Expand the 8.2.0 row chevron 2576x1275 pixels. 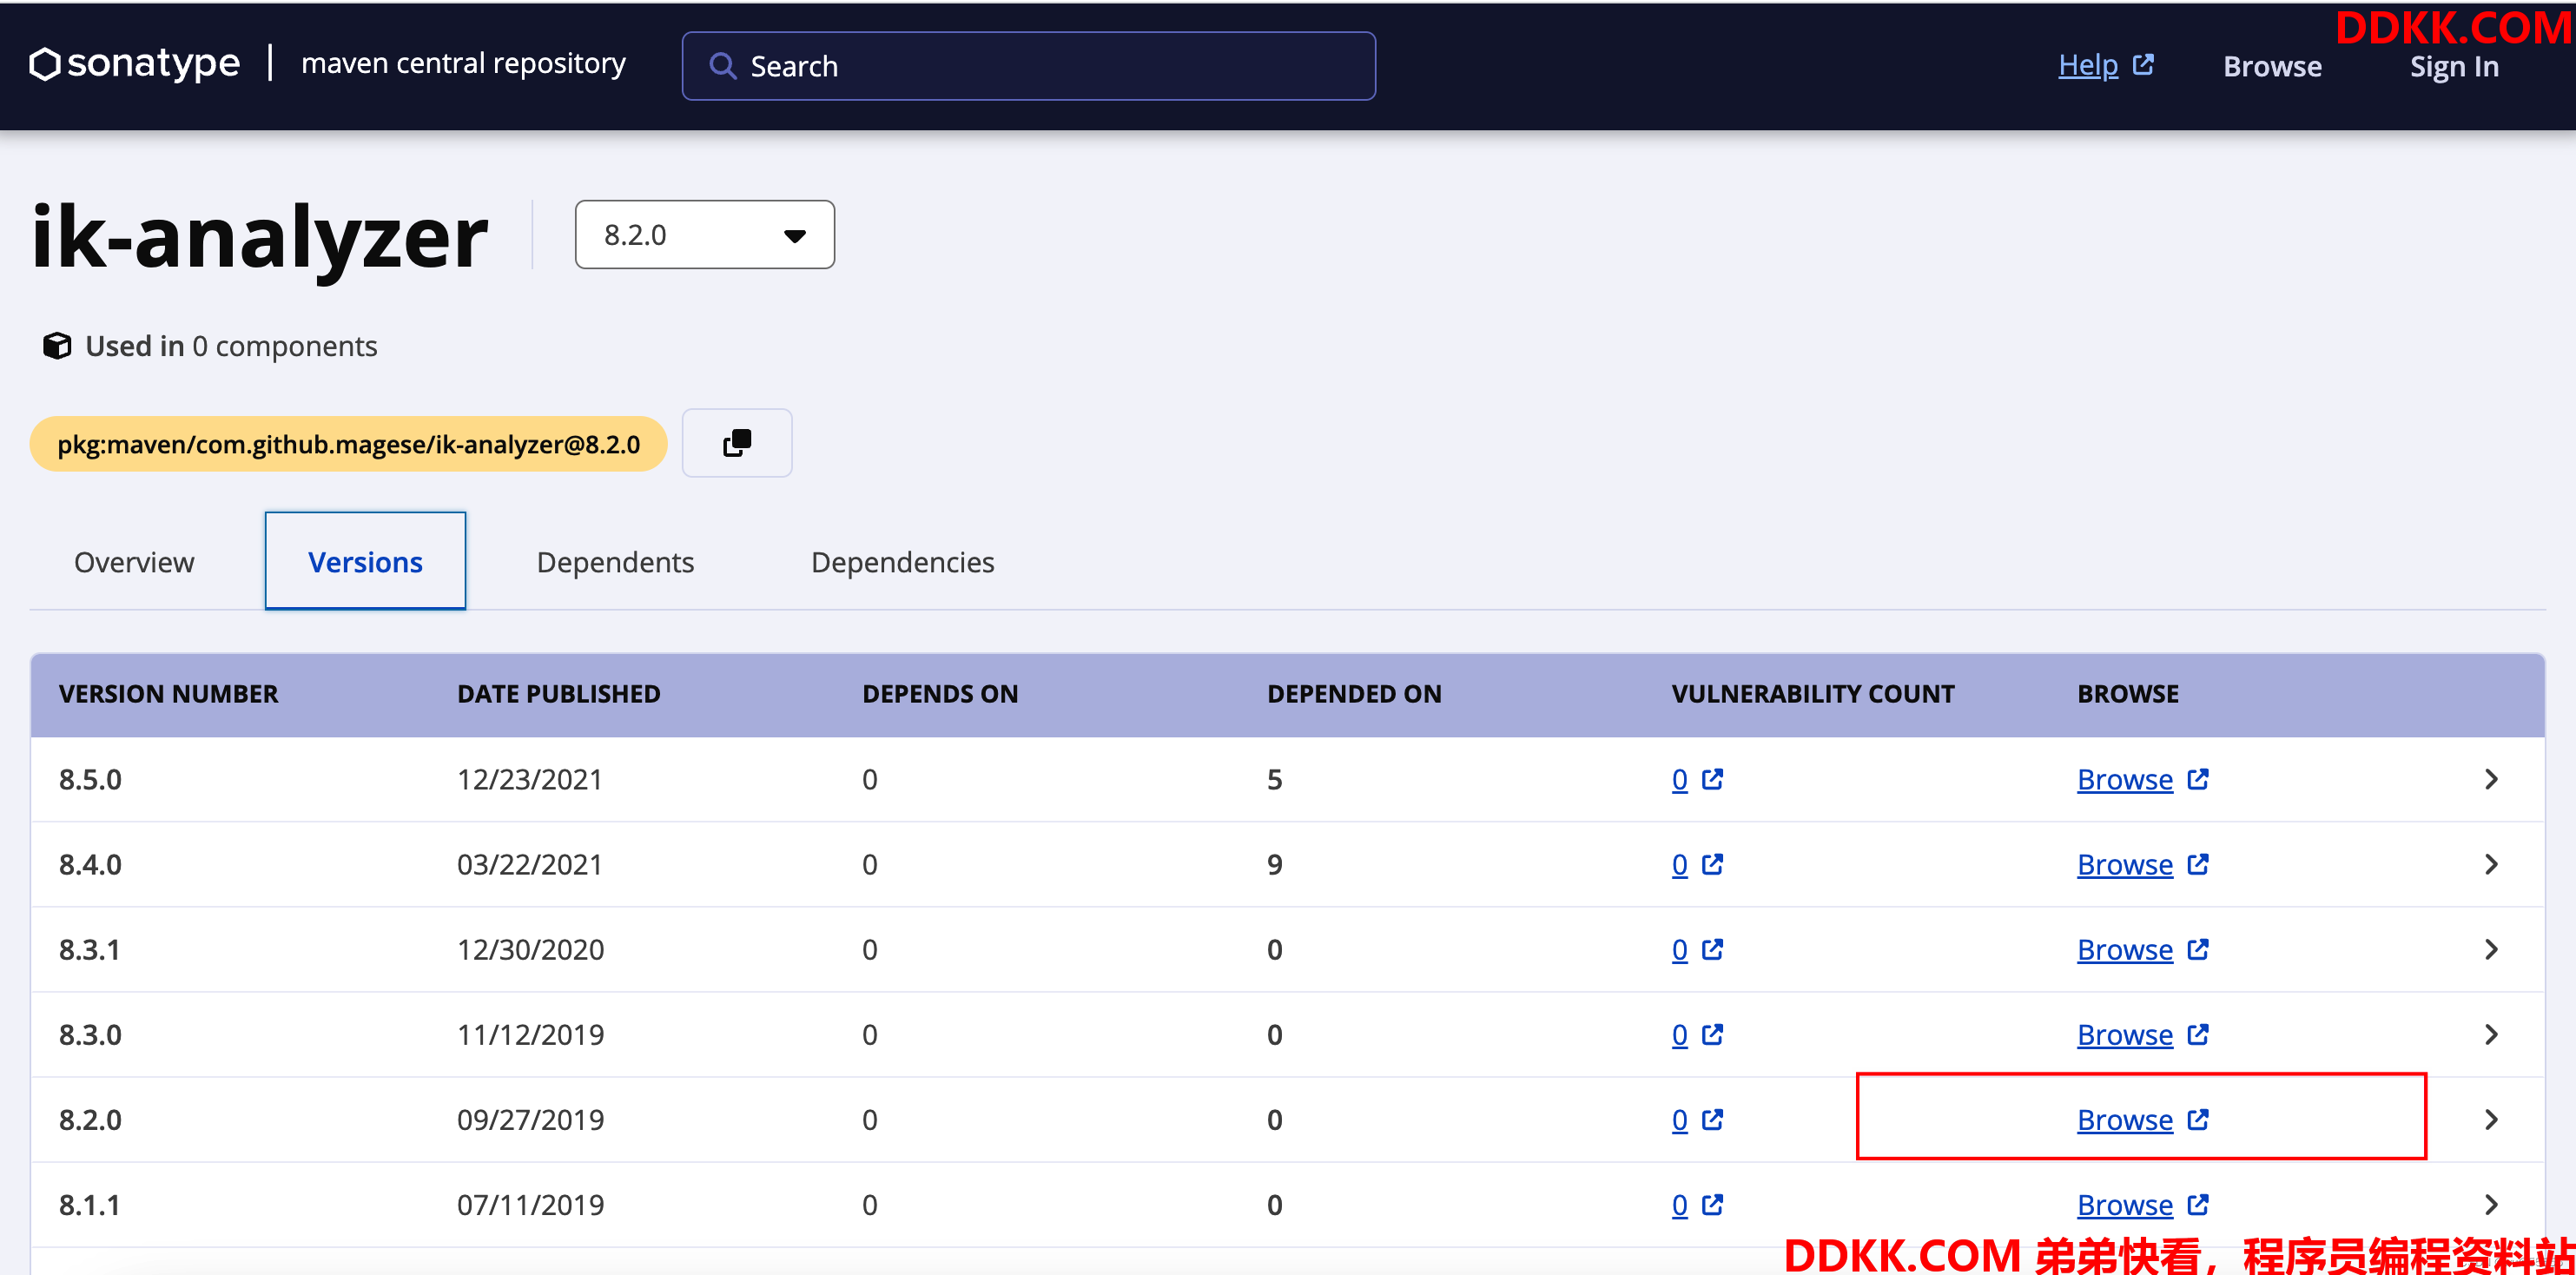(2491, 1119)
